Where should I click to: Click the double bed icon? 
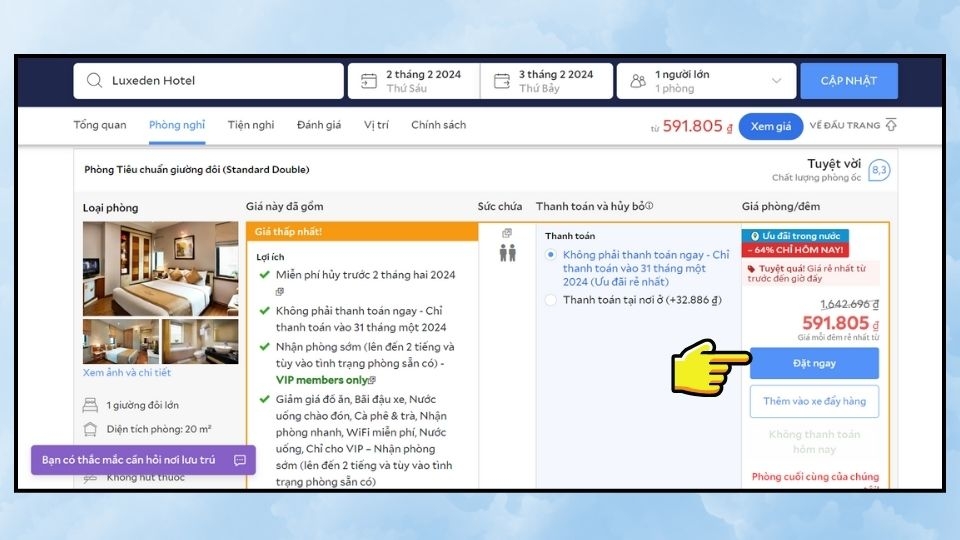pyautogui.click(x=90, y=405)
